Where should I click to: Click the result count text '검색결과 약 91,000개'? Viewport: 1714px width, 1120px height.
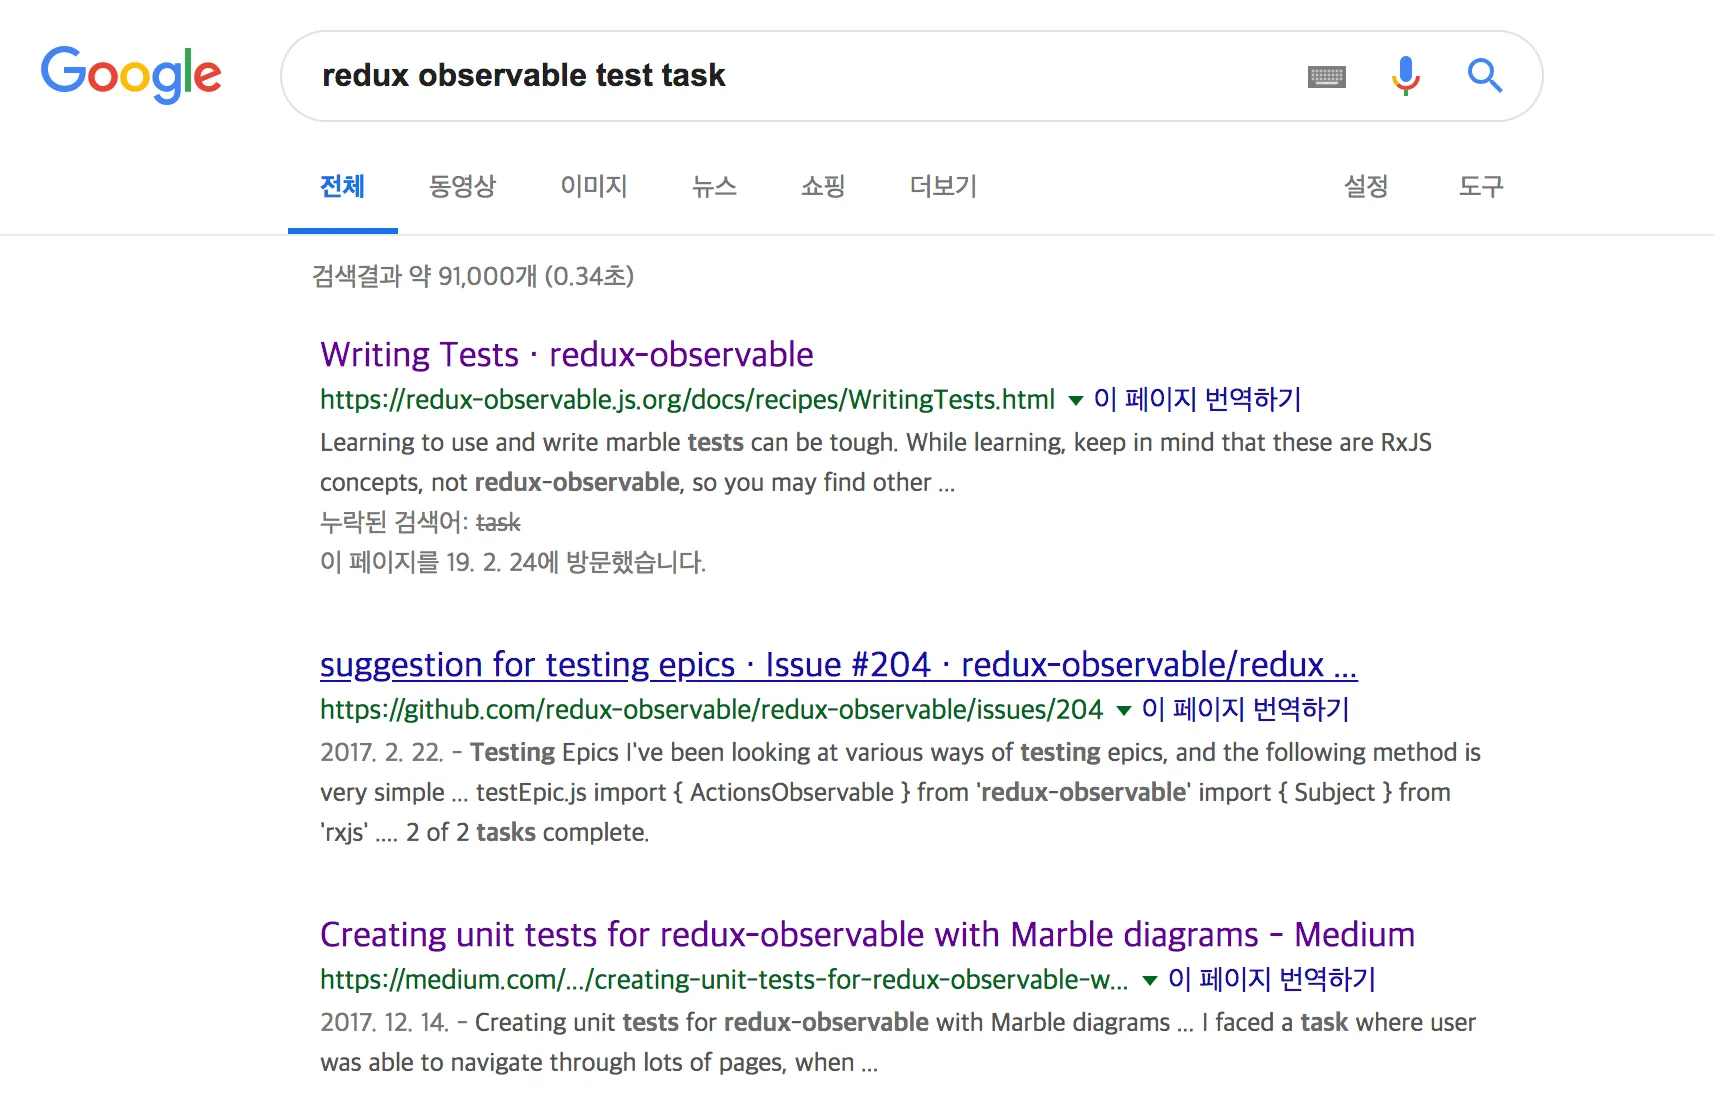tap(424, 276)
